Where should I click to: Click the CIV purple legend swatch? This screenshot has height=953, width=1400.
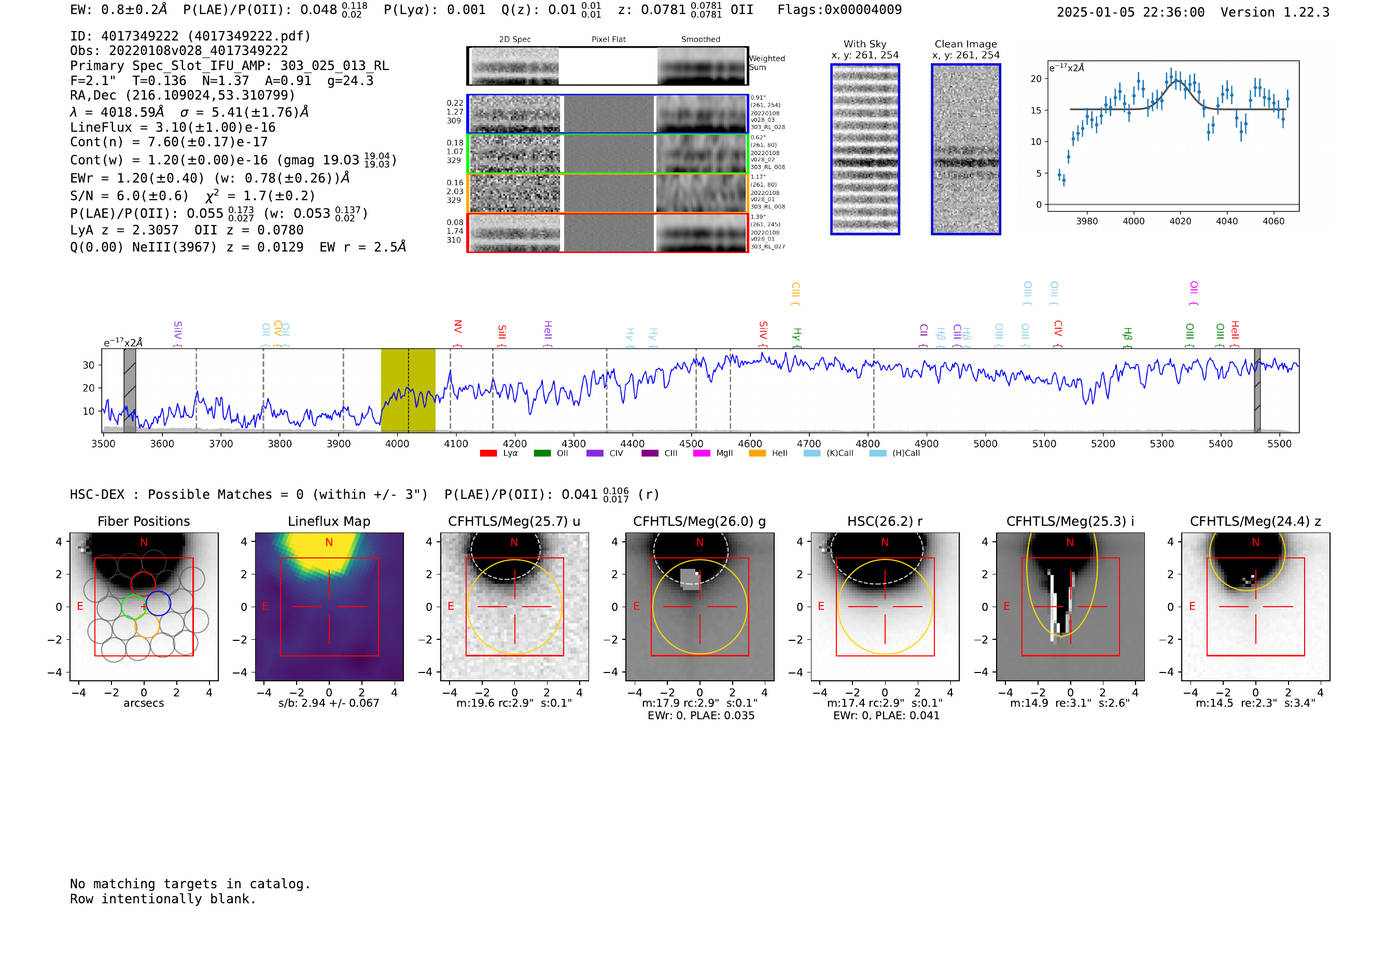tap(595, 453)
